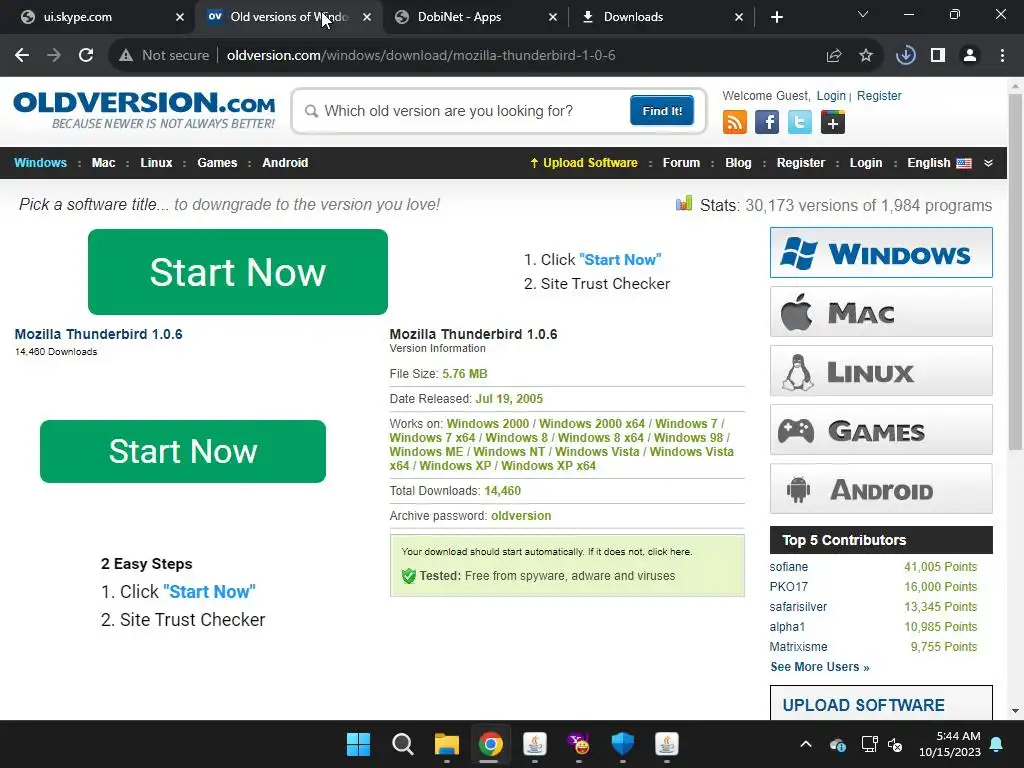This screenshot has width=1024, height=768.
Task: Click the Find It! search button
Action: pyautogui.click(x=662, y=110)
